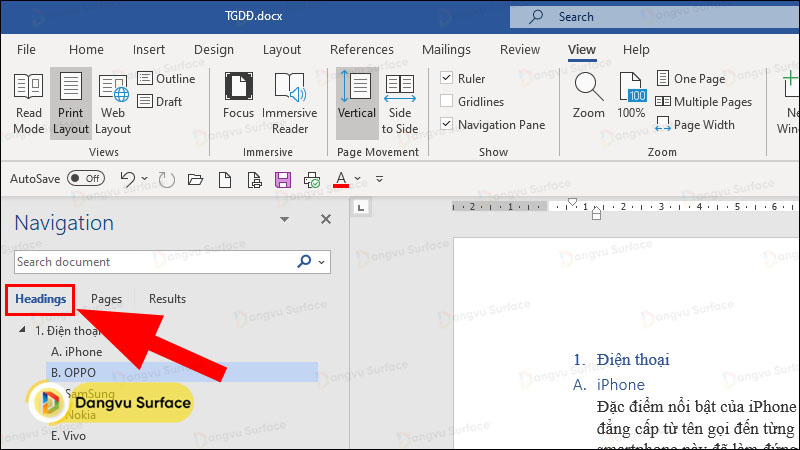
Task: Click the 'Điện thoại' heading in document
Action: point(633,360)
